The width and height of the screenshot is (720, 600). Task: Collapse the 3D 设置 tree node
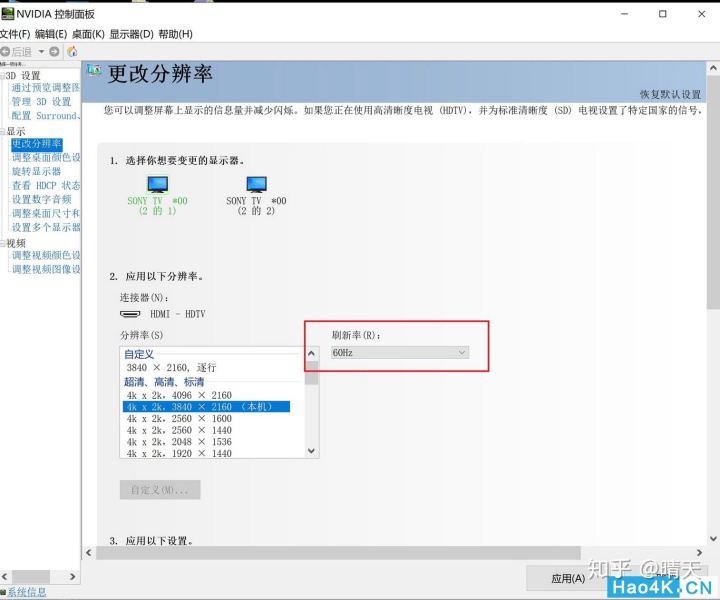tap(2, 76)
